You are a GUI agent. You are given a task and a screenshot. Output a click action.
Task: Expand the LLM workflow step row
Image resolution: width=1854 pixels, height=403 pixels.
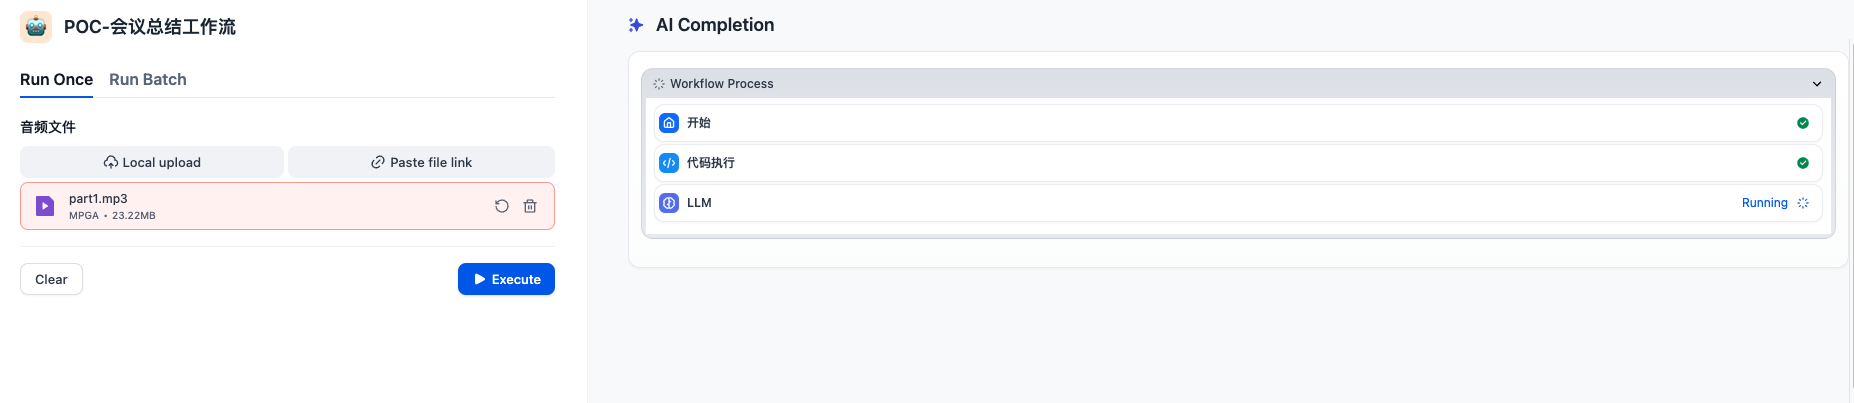pyautogui.click(x=1238, y=203)
